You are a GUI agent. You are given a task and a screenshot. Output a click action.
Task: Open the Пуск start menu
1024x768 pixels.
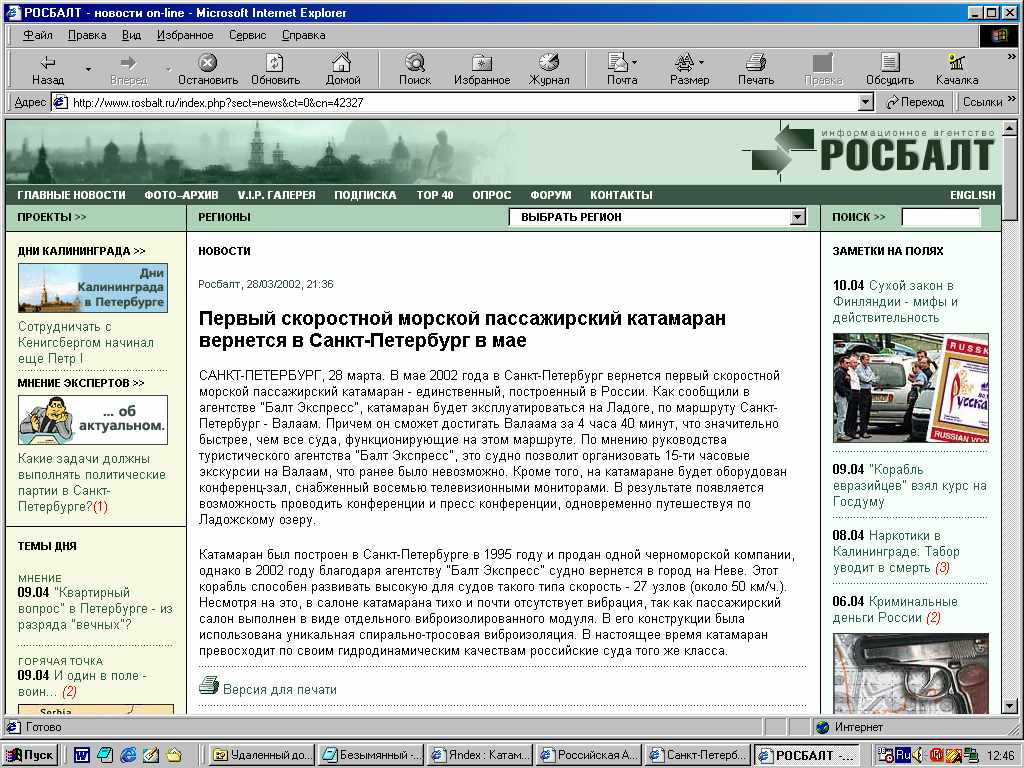point(30,755)
